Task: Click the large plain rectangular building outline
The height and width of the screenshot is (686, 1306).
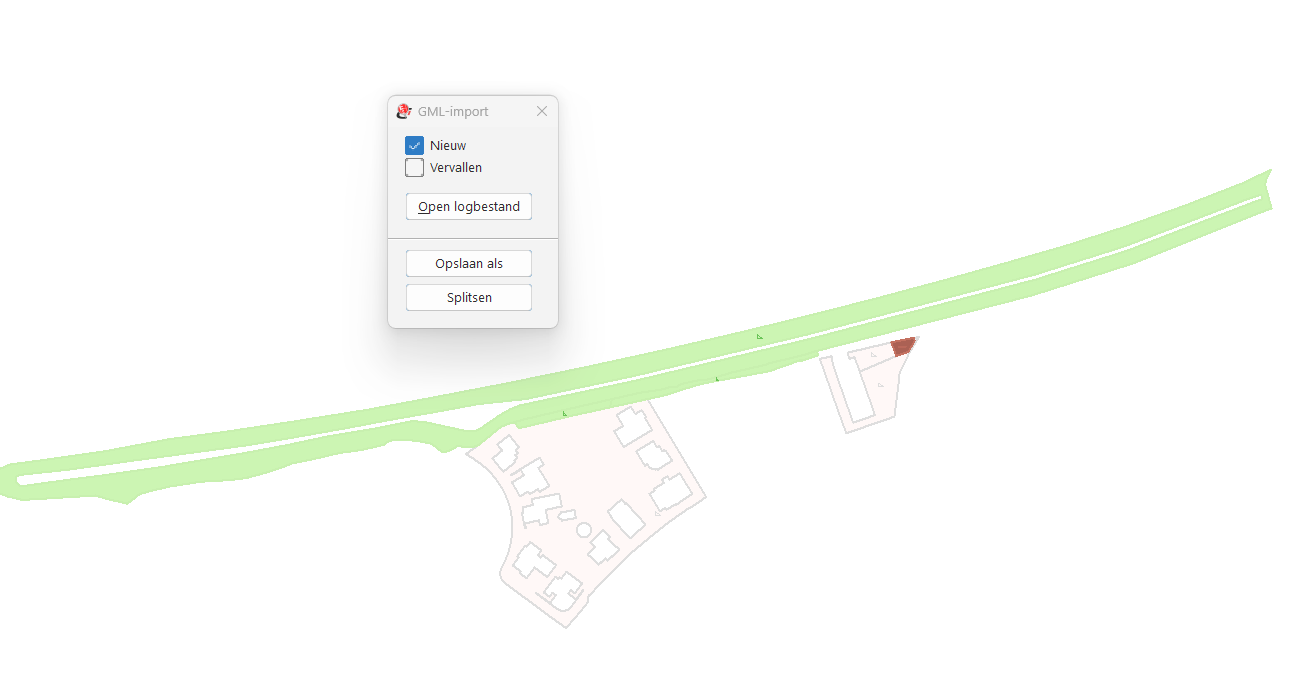Action: (x=626, y=520)
